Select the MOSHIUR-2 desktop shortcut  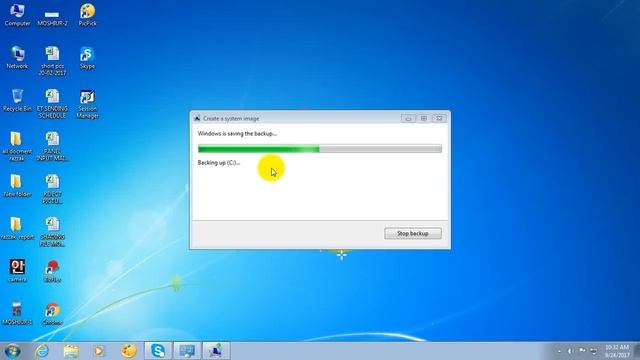(x=52, y=17)
